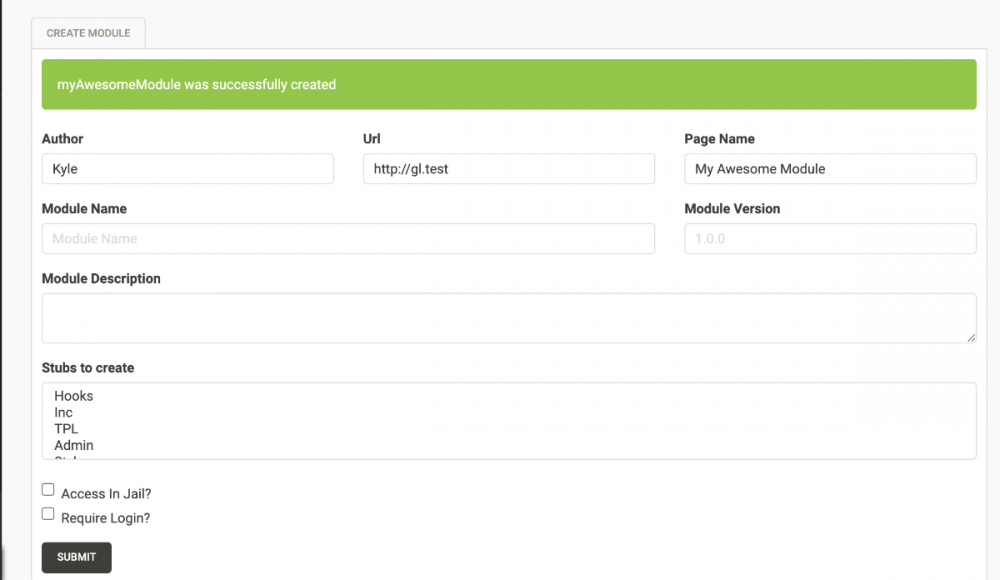Pick Admin in the stubs list

pyautogui.click(x=74, y=445)
